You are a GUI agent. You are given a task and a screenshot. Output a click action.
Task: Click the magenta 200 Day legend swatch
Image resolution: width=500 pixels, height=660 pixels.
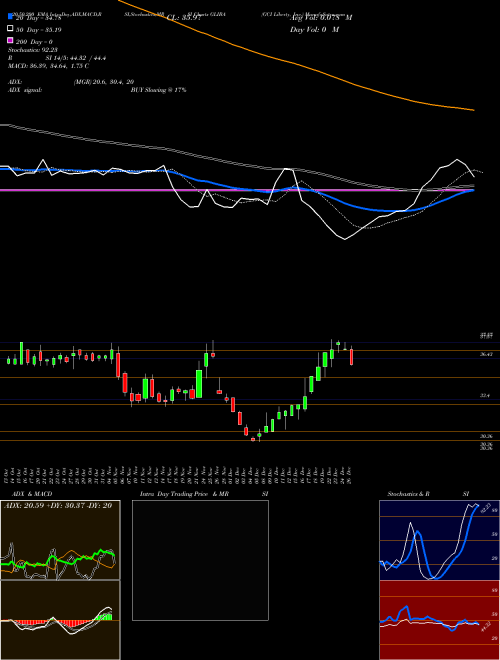[10, 40]
